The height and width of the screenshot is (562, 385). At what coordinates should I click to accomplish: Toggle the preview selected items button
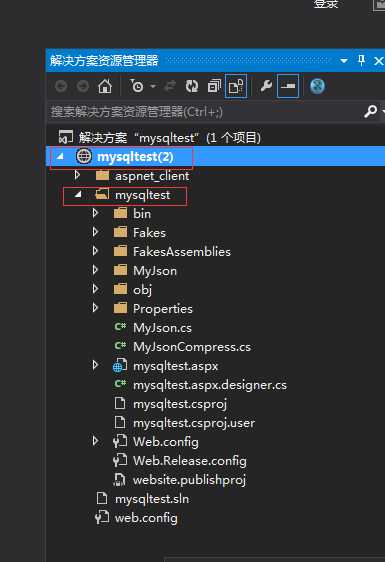click(288, 86)
